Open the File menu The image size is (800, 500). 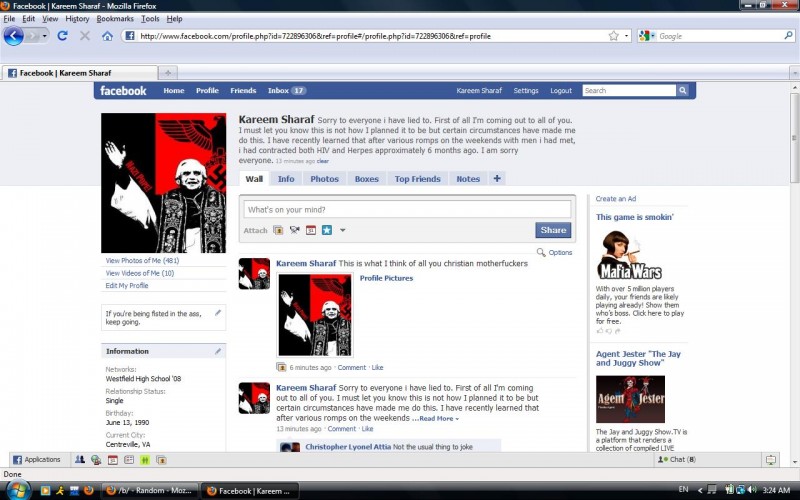[9, 18]
